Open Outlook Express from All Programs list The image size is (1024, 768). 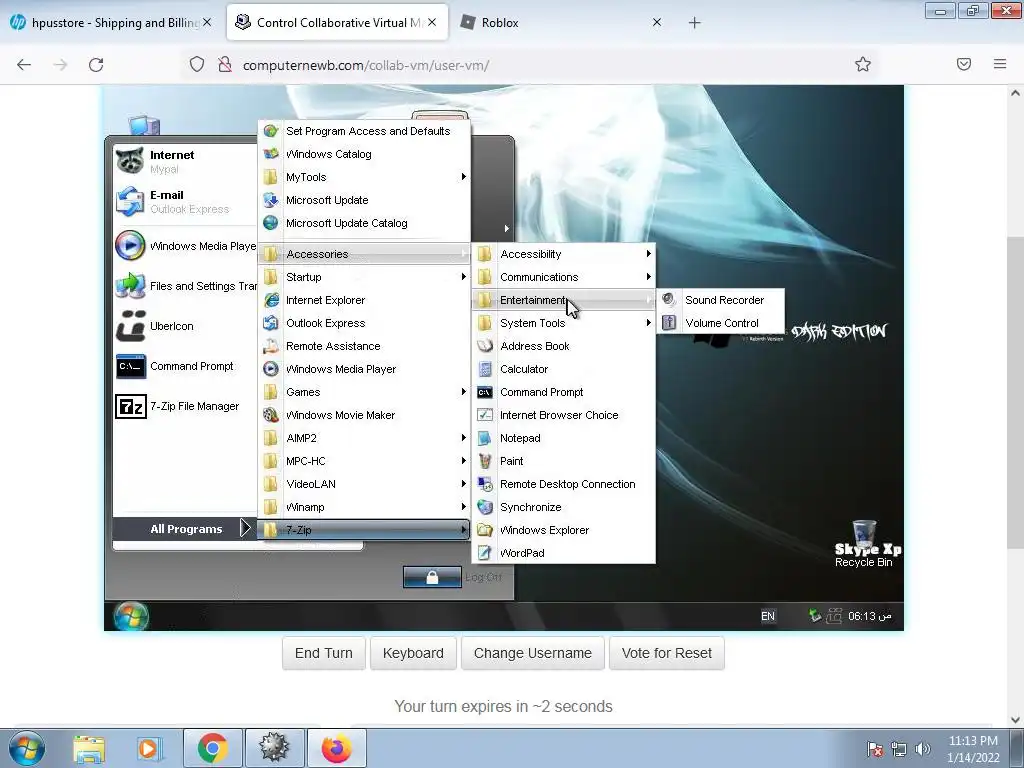(364, 323)
